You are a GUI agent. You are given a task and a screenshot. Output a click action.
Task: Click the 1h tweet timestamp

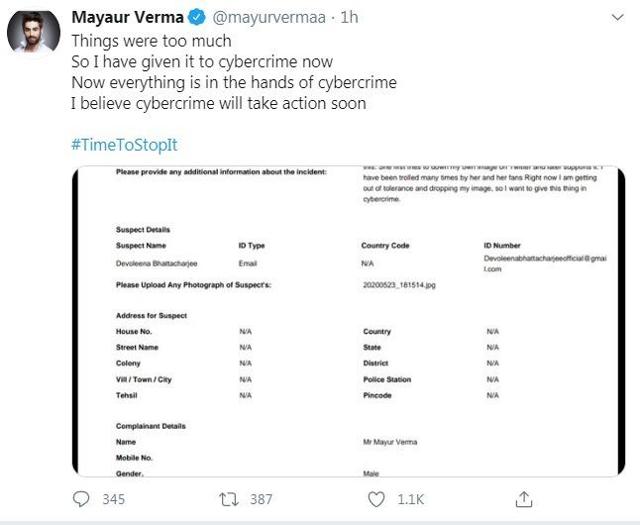pos(349,17)
